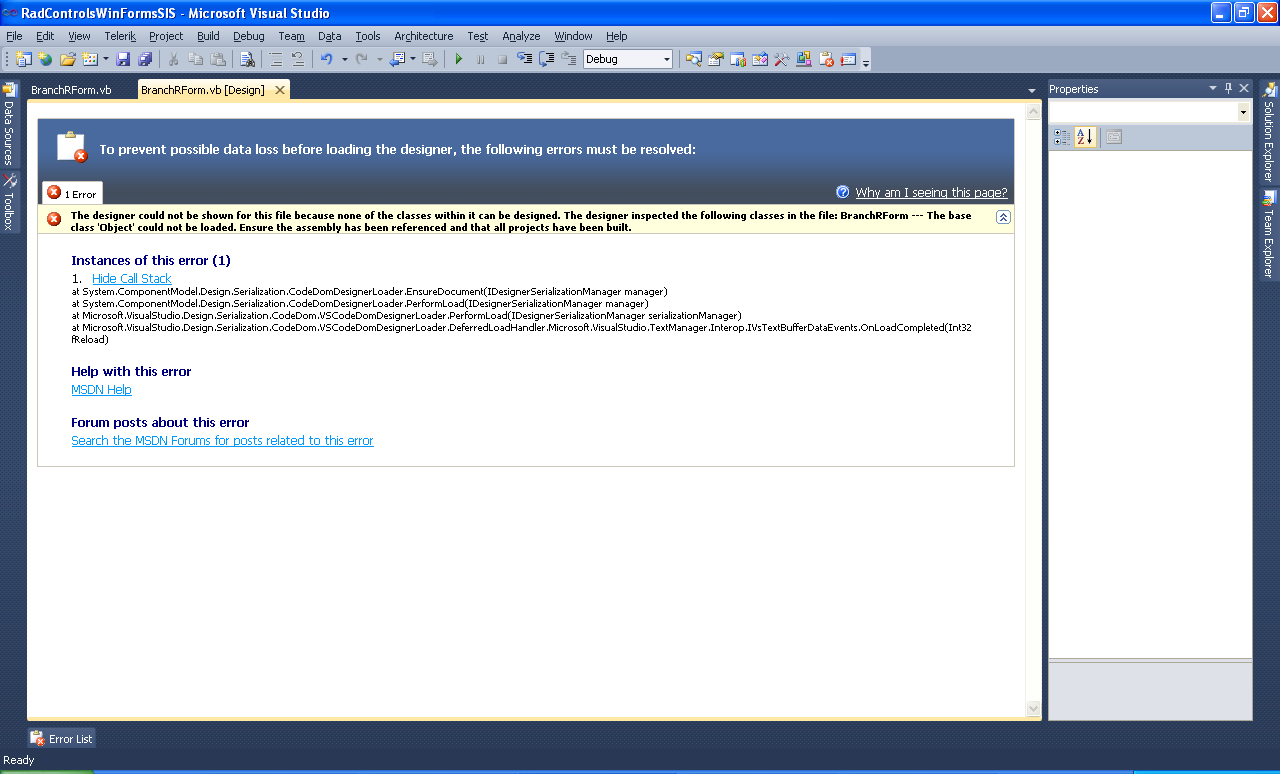Click the Paste toolbar icon
The height and width of the screenshot is (774, 1280).
coord(217,59)
